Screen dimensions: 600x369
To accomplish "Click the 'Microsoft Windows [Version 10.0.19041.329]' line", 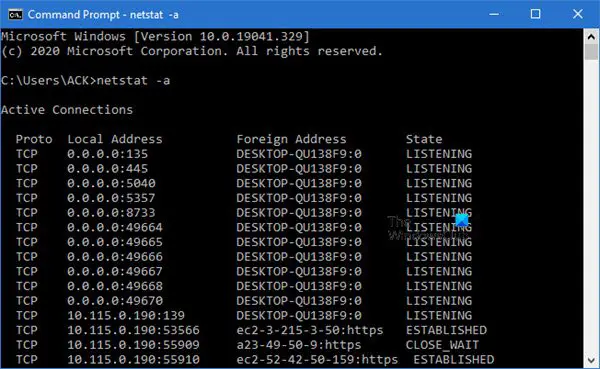I will (x=155, y=36).
